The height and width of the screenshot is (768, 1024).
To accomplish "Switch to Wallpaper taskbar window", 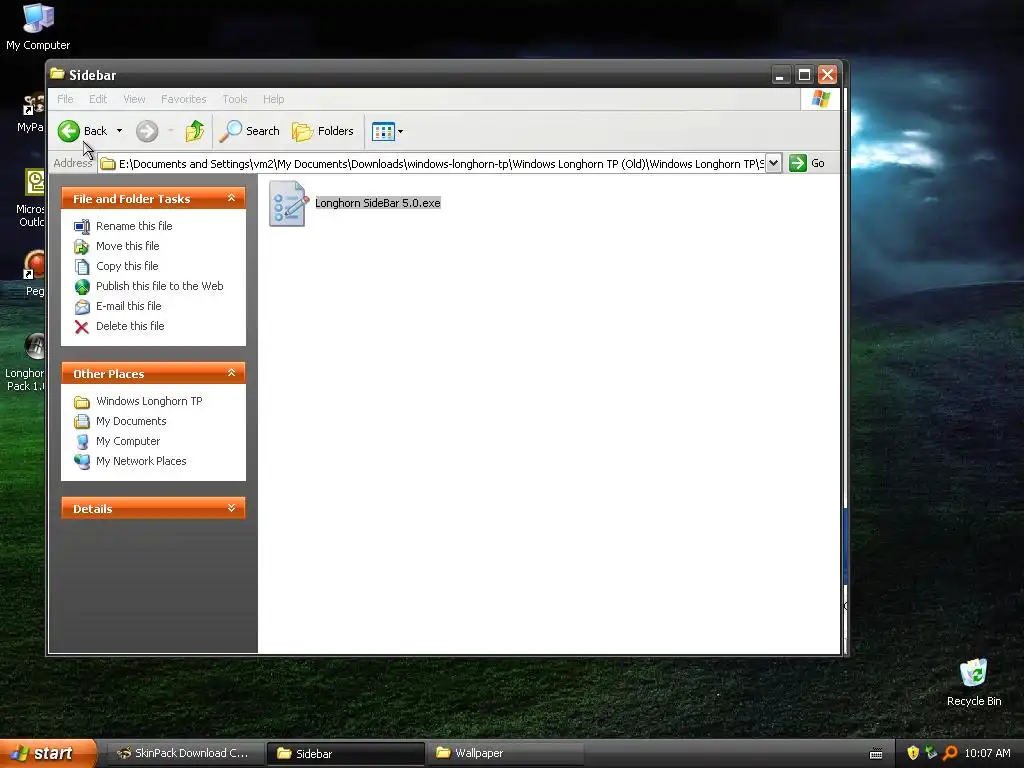I will pyautogui.click(x=505, y=754).
